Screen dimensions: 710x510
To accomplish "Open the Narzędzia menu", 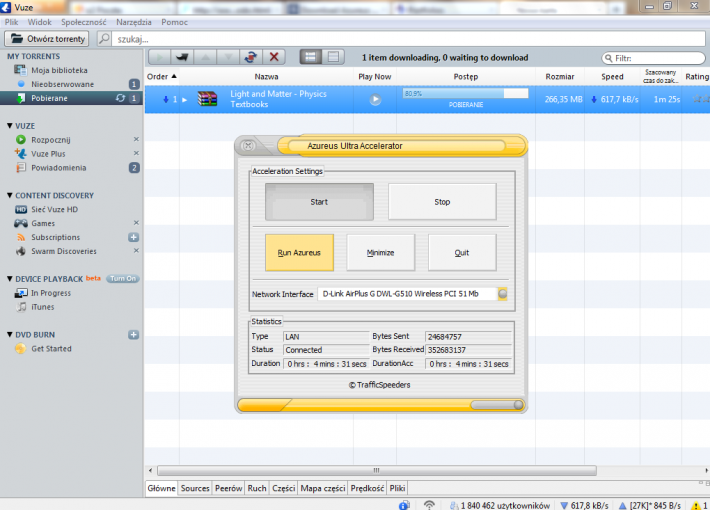I will click(x=134, y=22).
